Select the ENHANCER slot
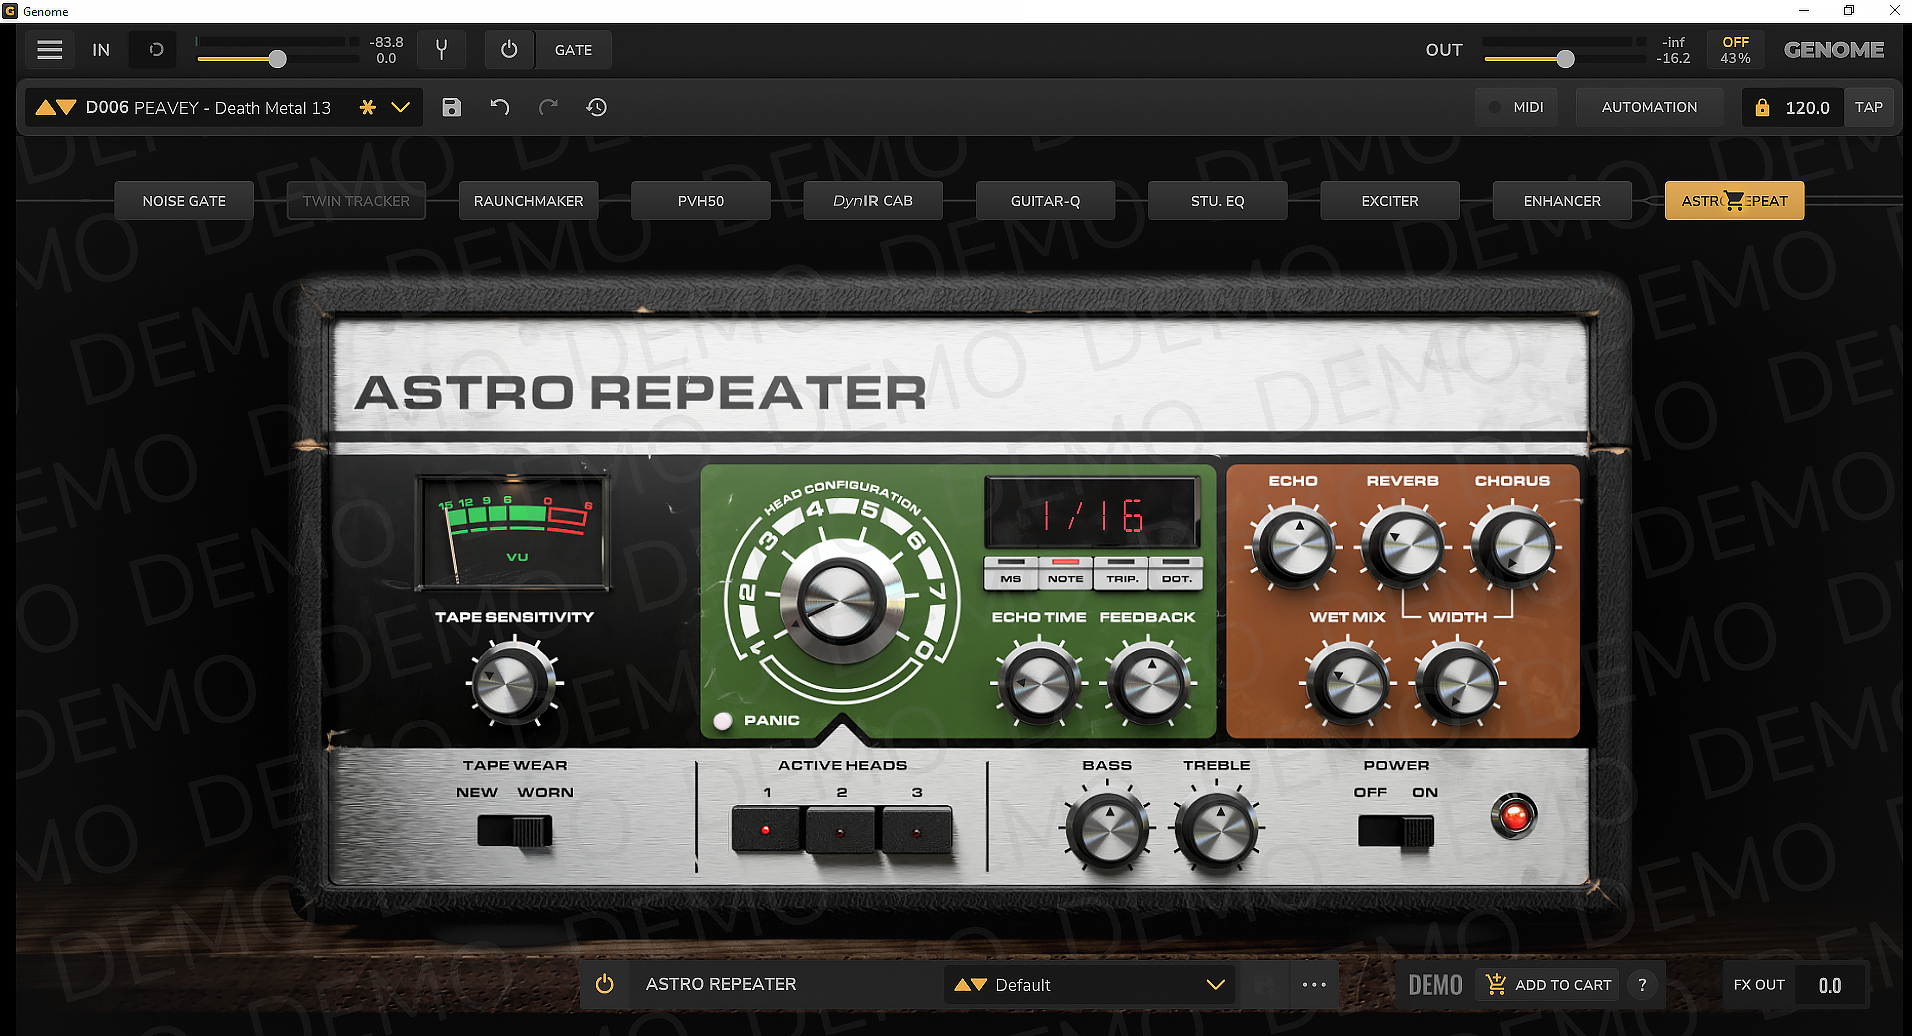This screenshot has width=1912, height=1036. coord(1563,201)
